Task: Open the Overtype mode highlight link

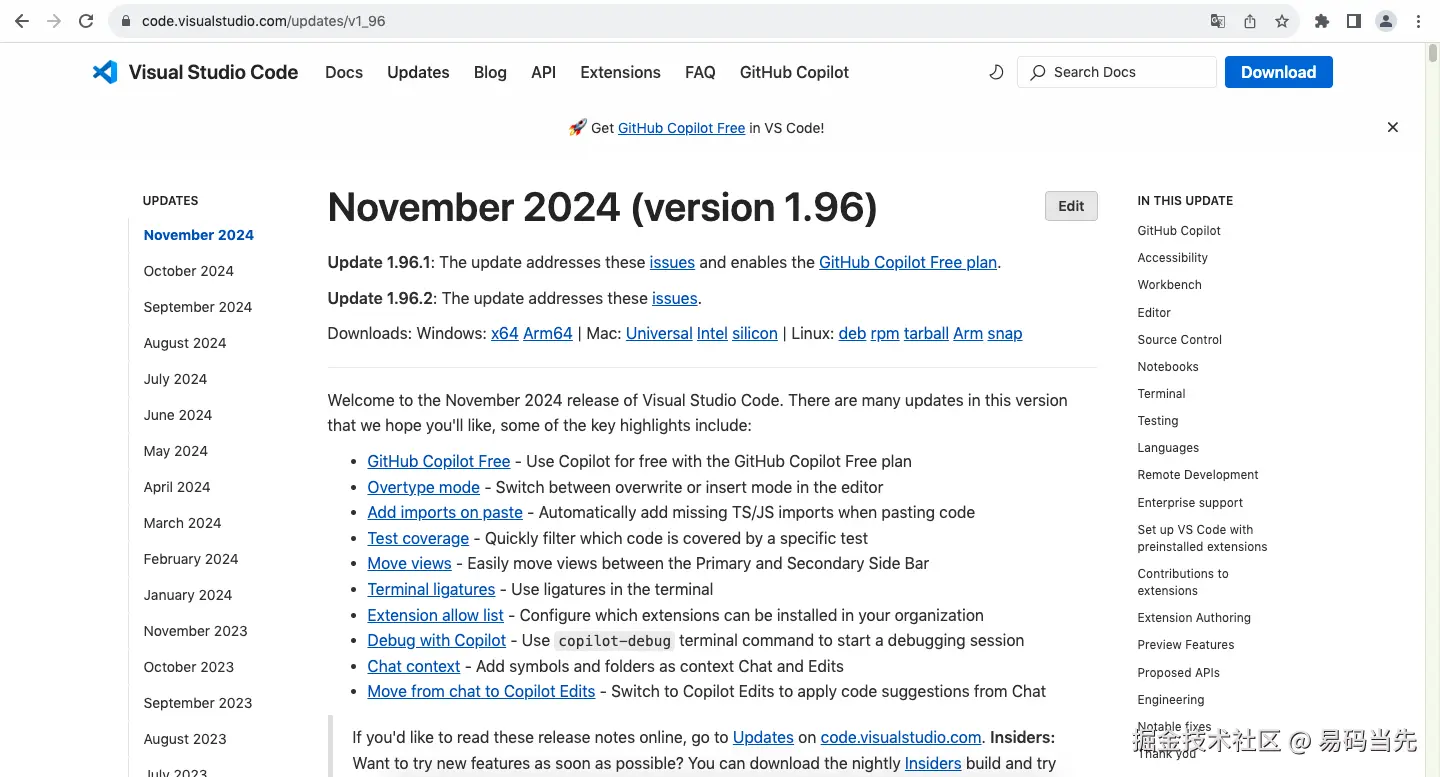Action: pos(423,487)
